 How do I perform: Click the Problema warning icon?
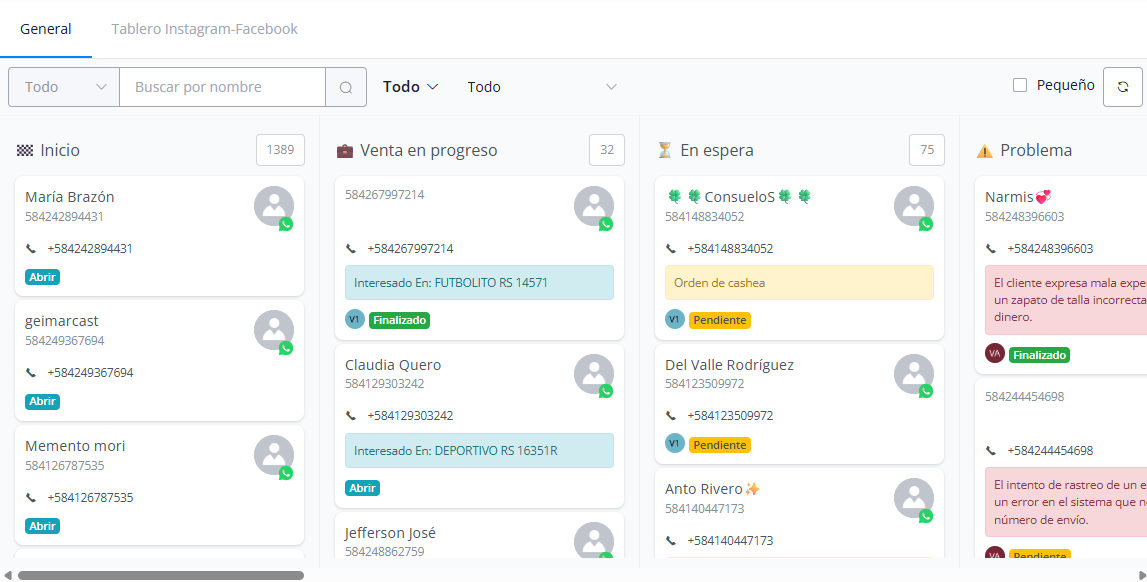tap(985, 151)
